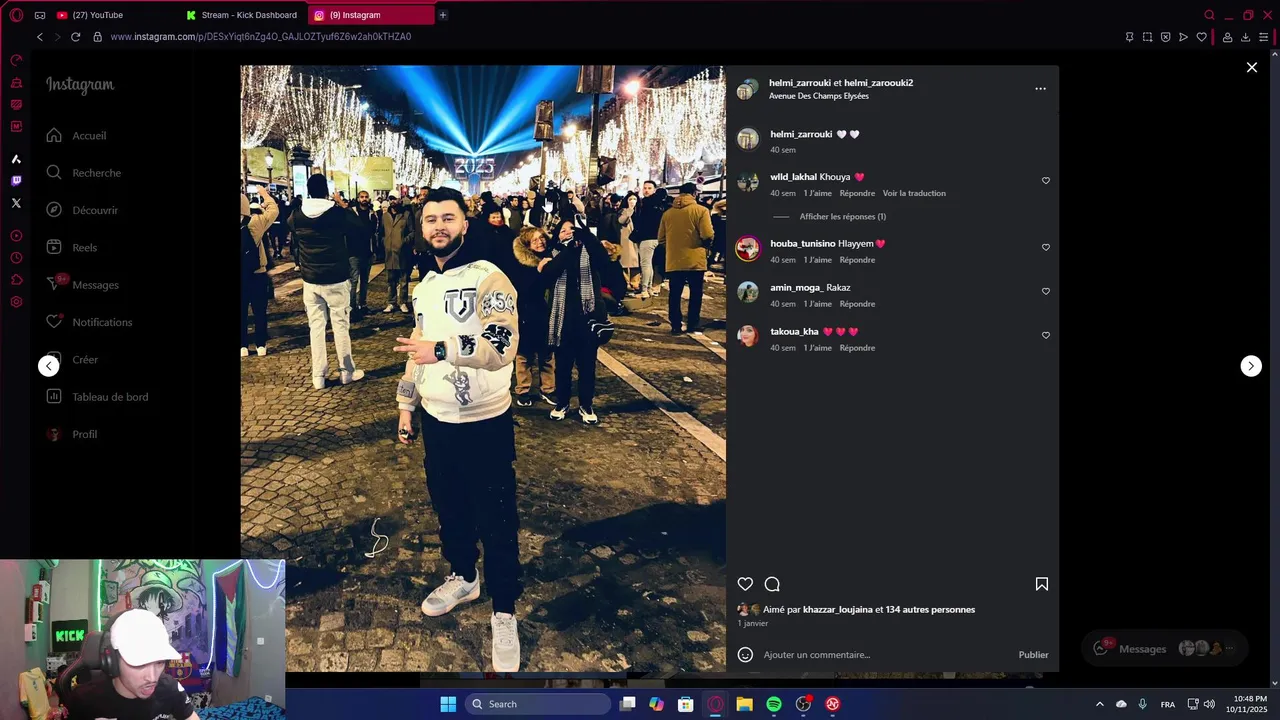Open the Windows Start menu

coord(448,704)
